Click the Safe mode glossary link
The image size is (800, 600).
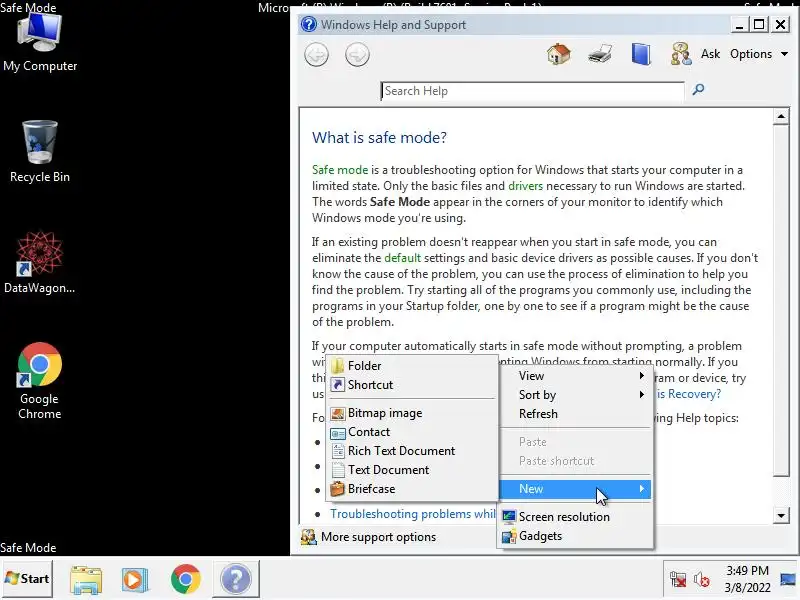click(340, 170)
